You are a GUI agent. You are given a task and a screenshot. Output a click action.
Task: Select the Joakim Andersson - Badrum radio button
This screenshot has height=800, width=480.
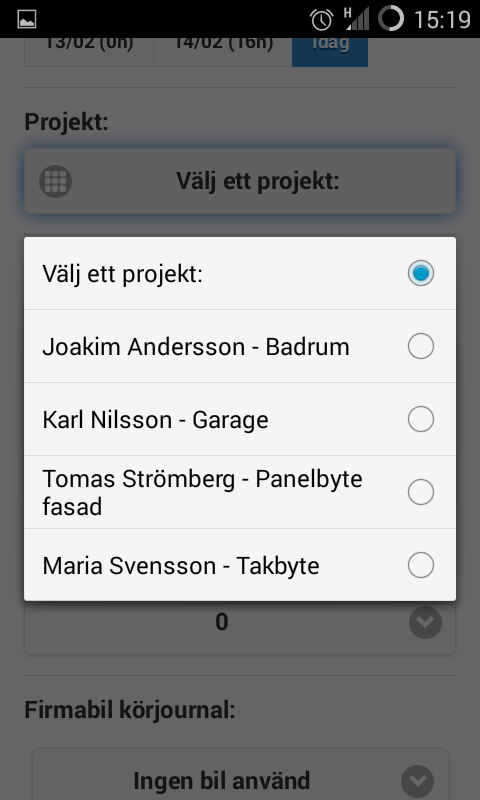pyautogui.click(x=421, y=346)
